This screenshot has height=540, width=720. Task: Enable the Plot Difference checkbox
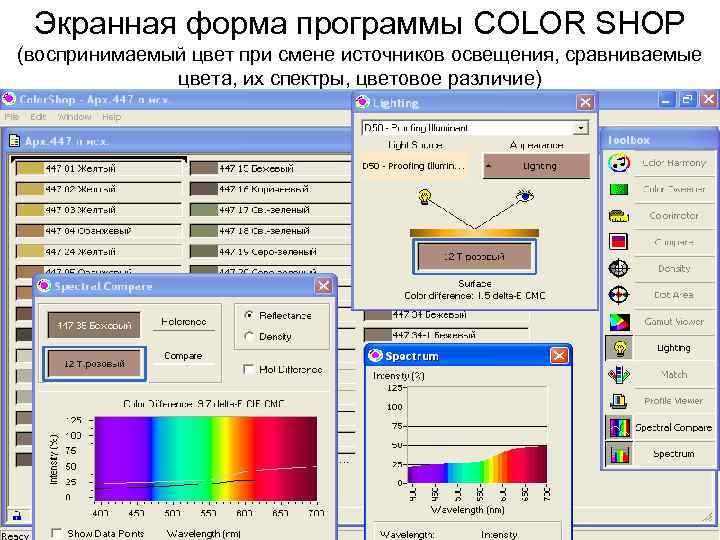point(248,369)
